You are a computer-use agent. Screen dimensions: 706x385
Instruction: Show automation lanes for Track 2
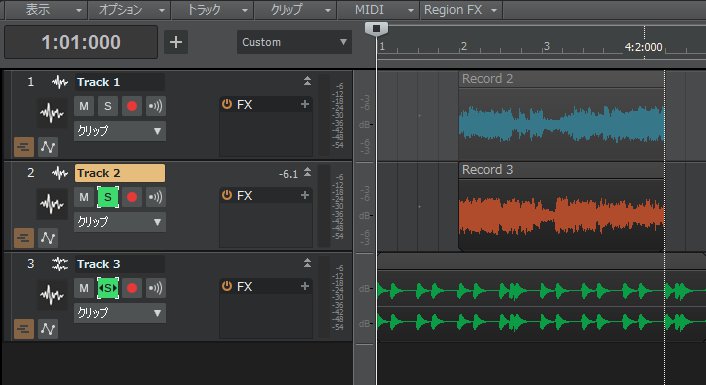48,238
